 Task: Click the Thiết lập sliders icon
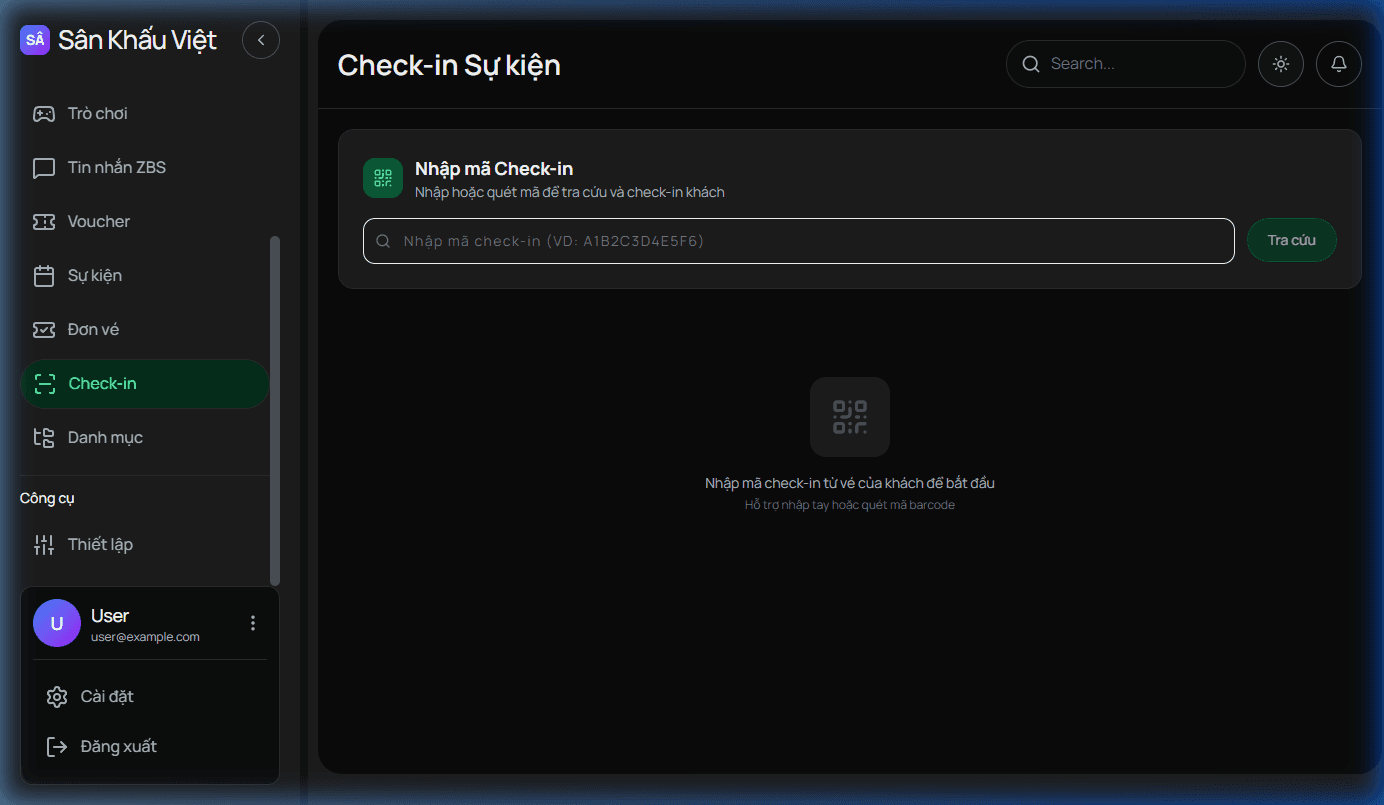tap(43, 544)
